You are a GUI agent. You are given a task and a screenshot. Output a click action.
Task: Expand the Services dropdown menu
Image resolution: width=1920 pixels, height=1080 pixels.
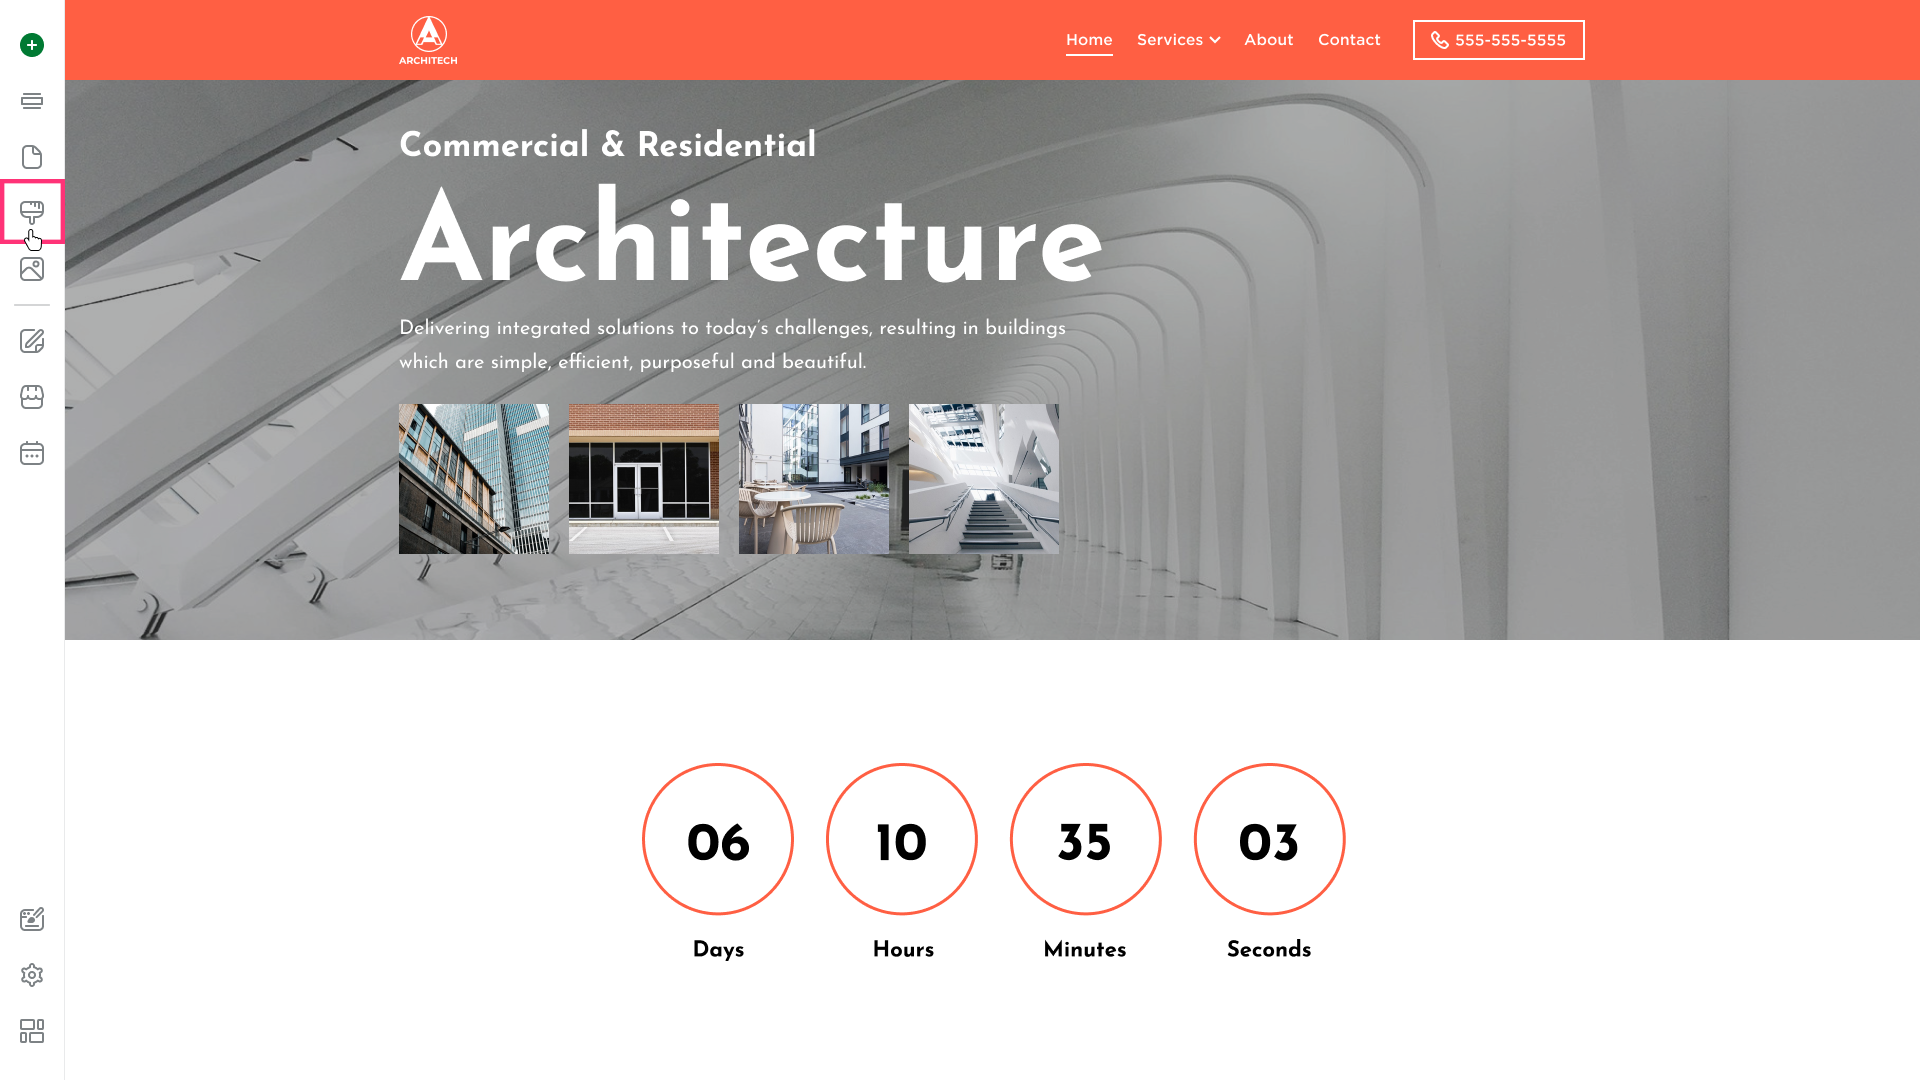1178,40
